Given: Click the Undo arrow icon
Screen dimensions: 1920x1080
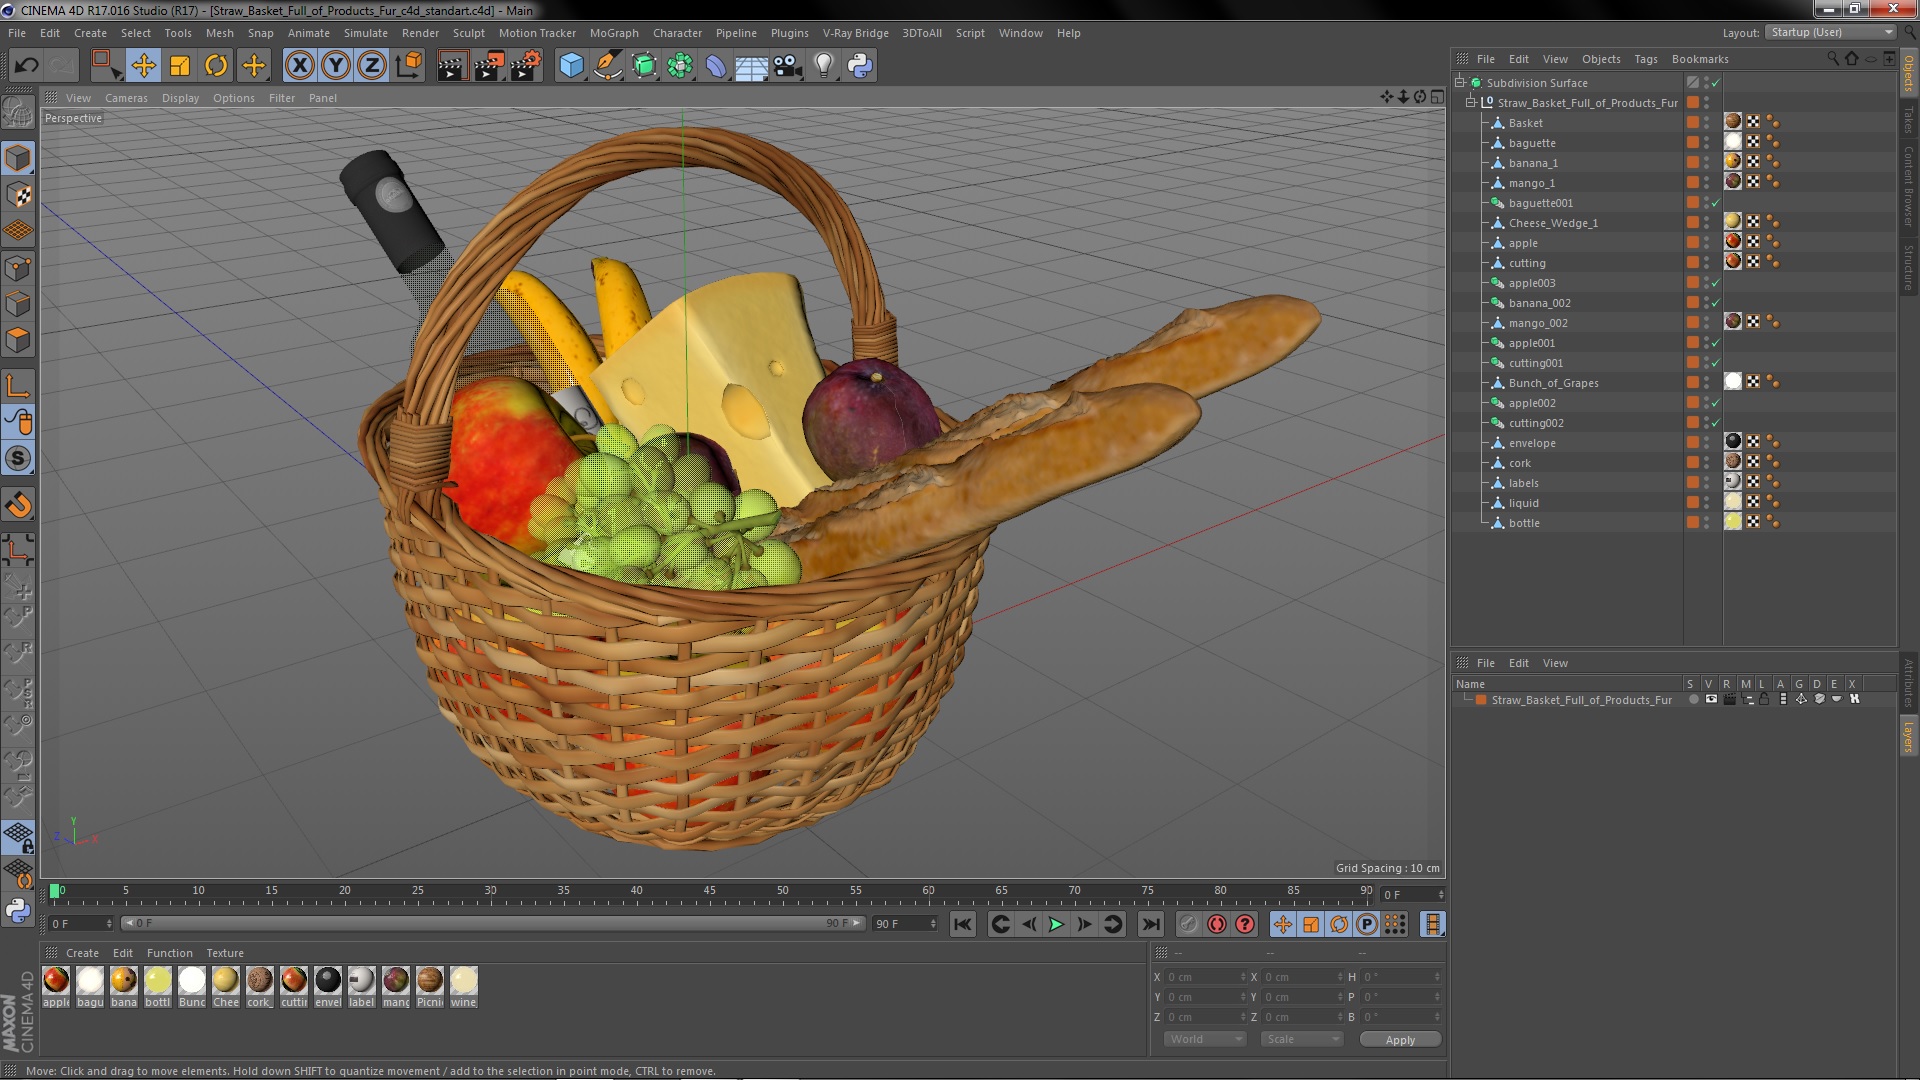Looking at the screenshot, I should click(26, 66).
